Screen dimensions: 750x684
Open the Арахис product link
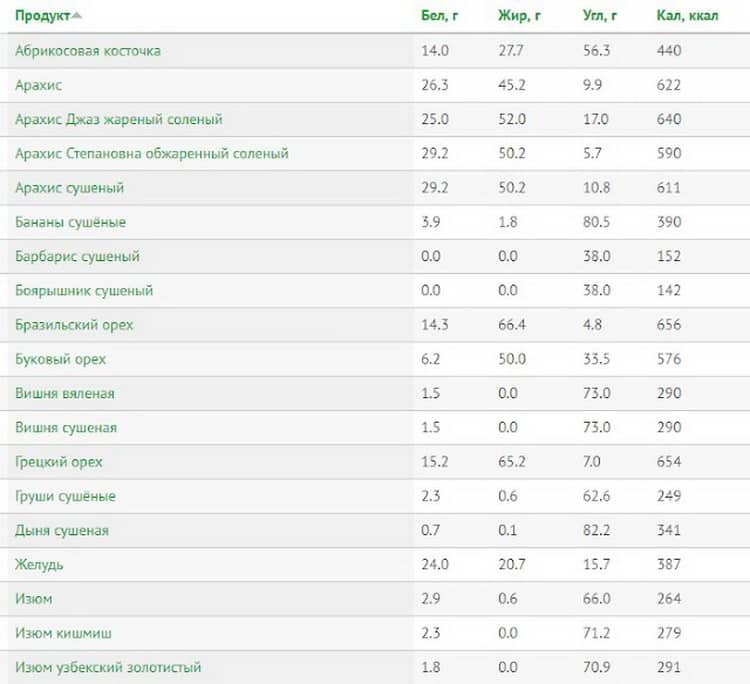(38, 85)
